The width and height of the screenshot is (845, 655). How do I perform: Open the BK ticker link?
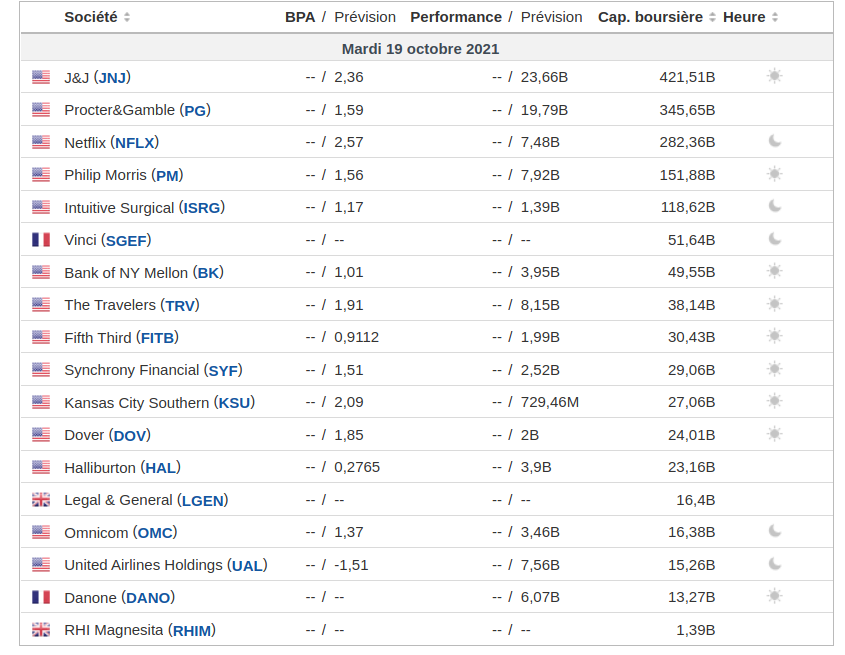pyautogui.click(x=208, y=273)
